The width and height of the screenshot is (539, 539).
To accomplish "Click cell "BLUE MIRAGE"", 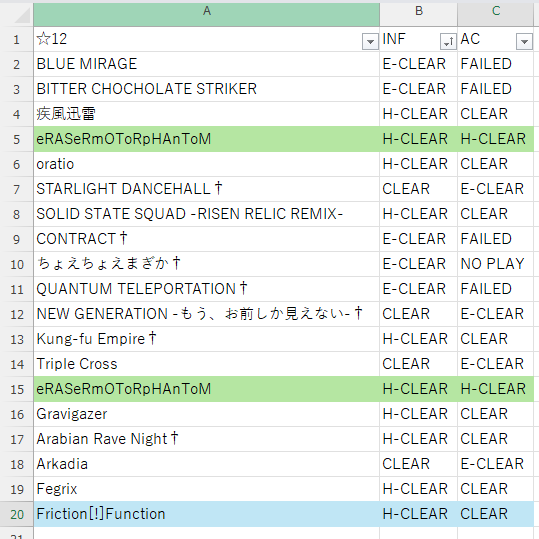I will (x=207, y=64).
